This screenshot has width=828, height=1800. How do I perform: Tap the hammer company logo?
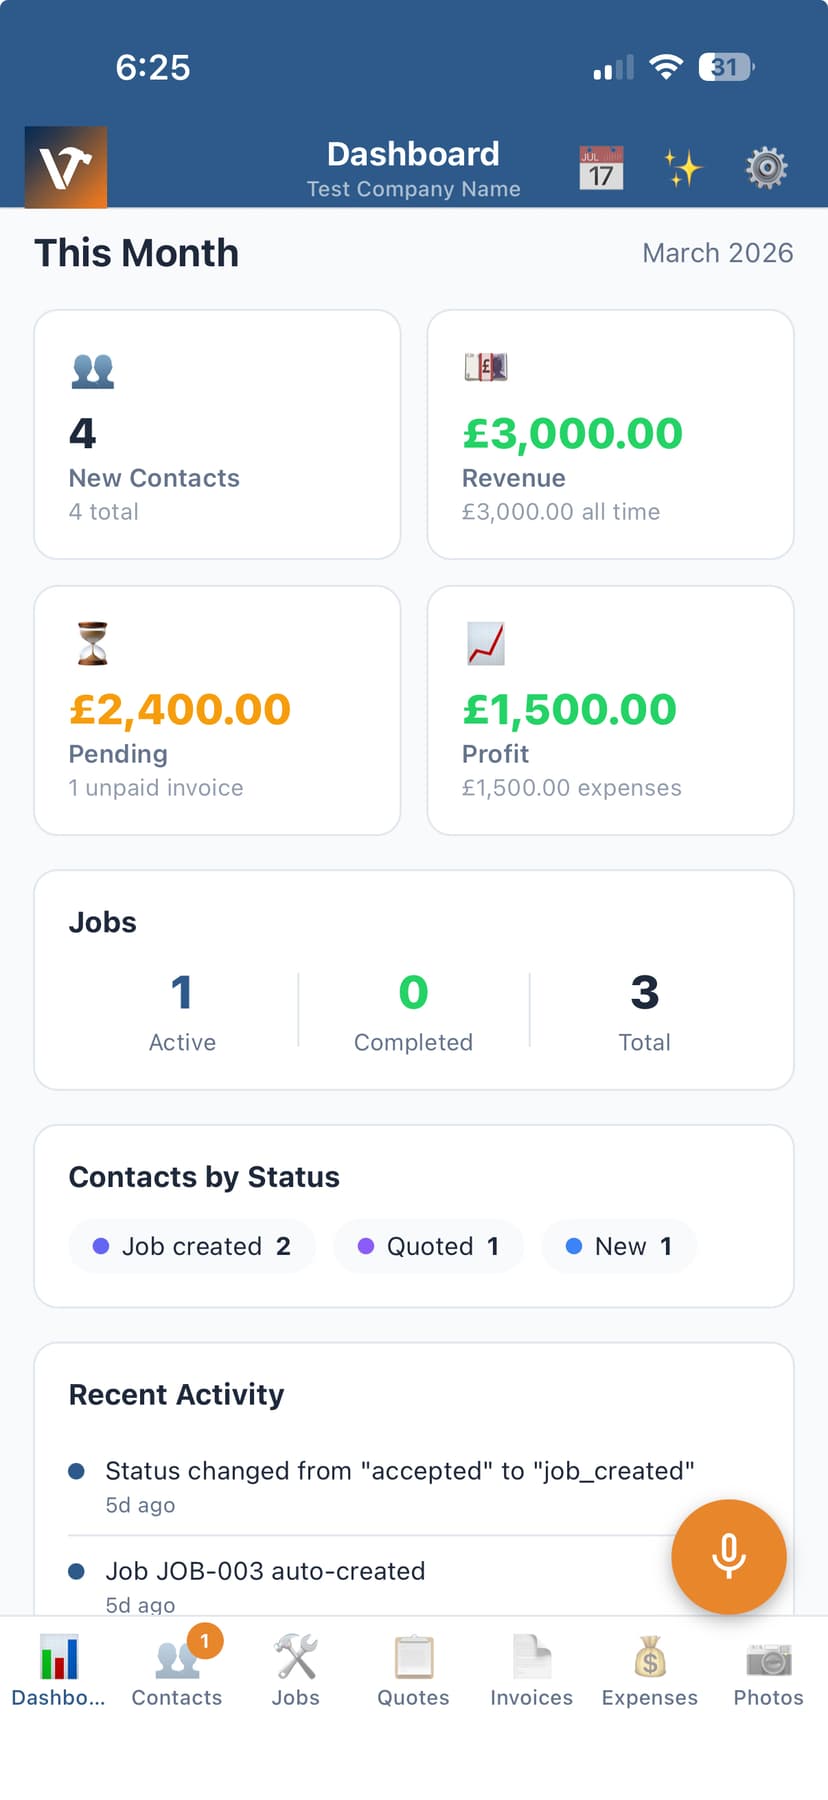point(66,167)
